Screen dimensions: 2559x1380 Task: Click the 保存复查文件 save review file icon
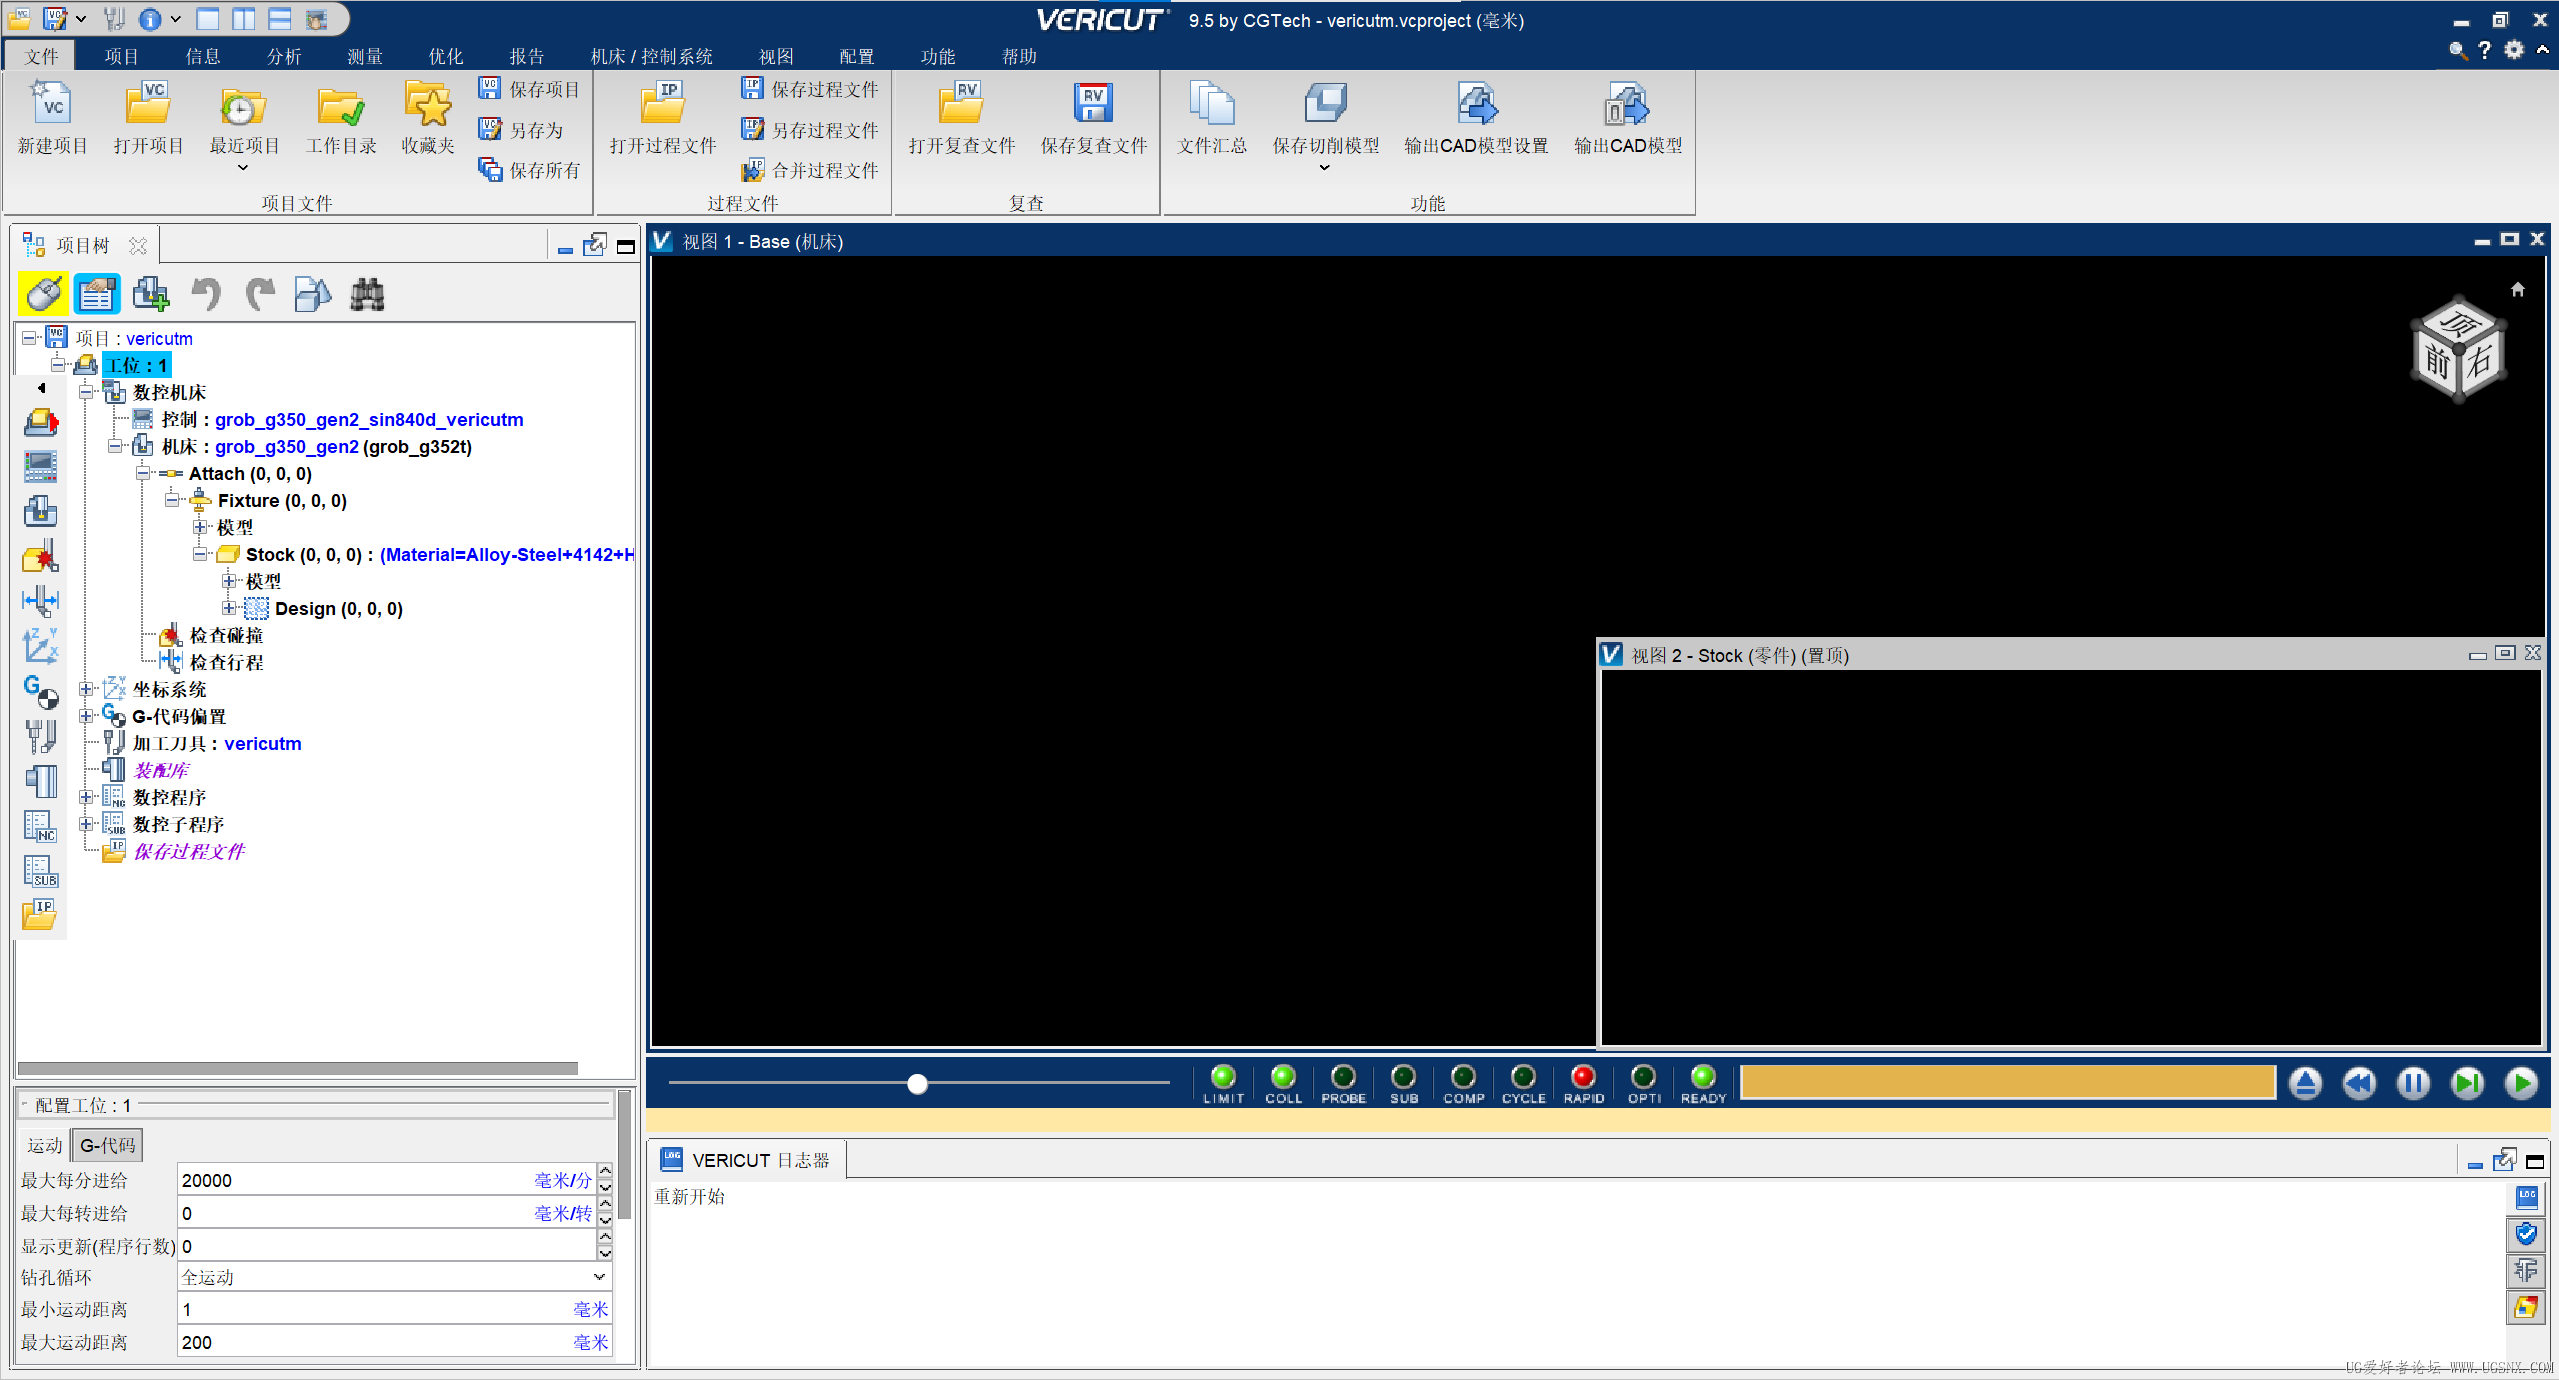[1093, 103]
